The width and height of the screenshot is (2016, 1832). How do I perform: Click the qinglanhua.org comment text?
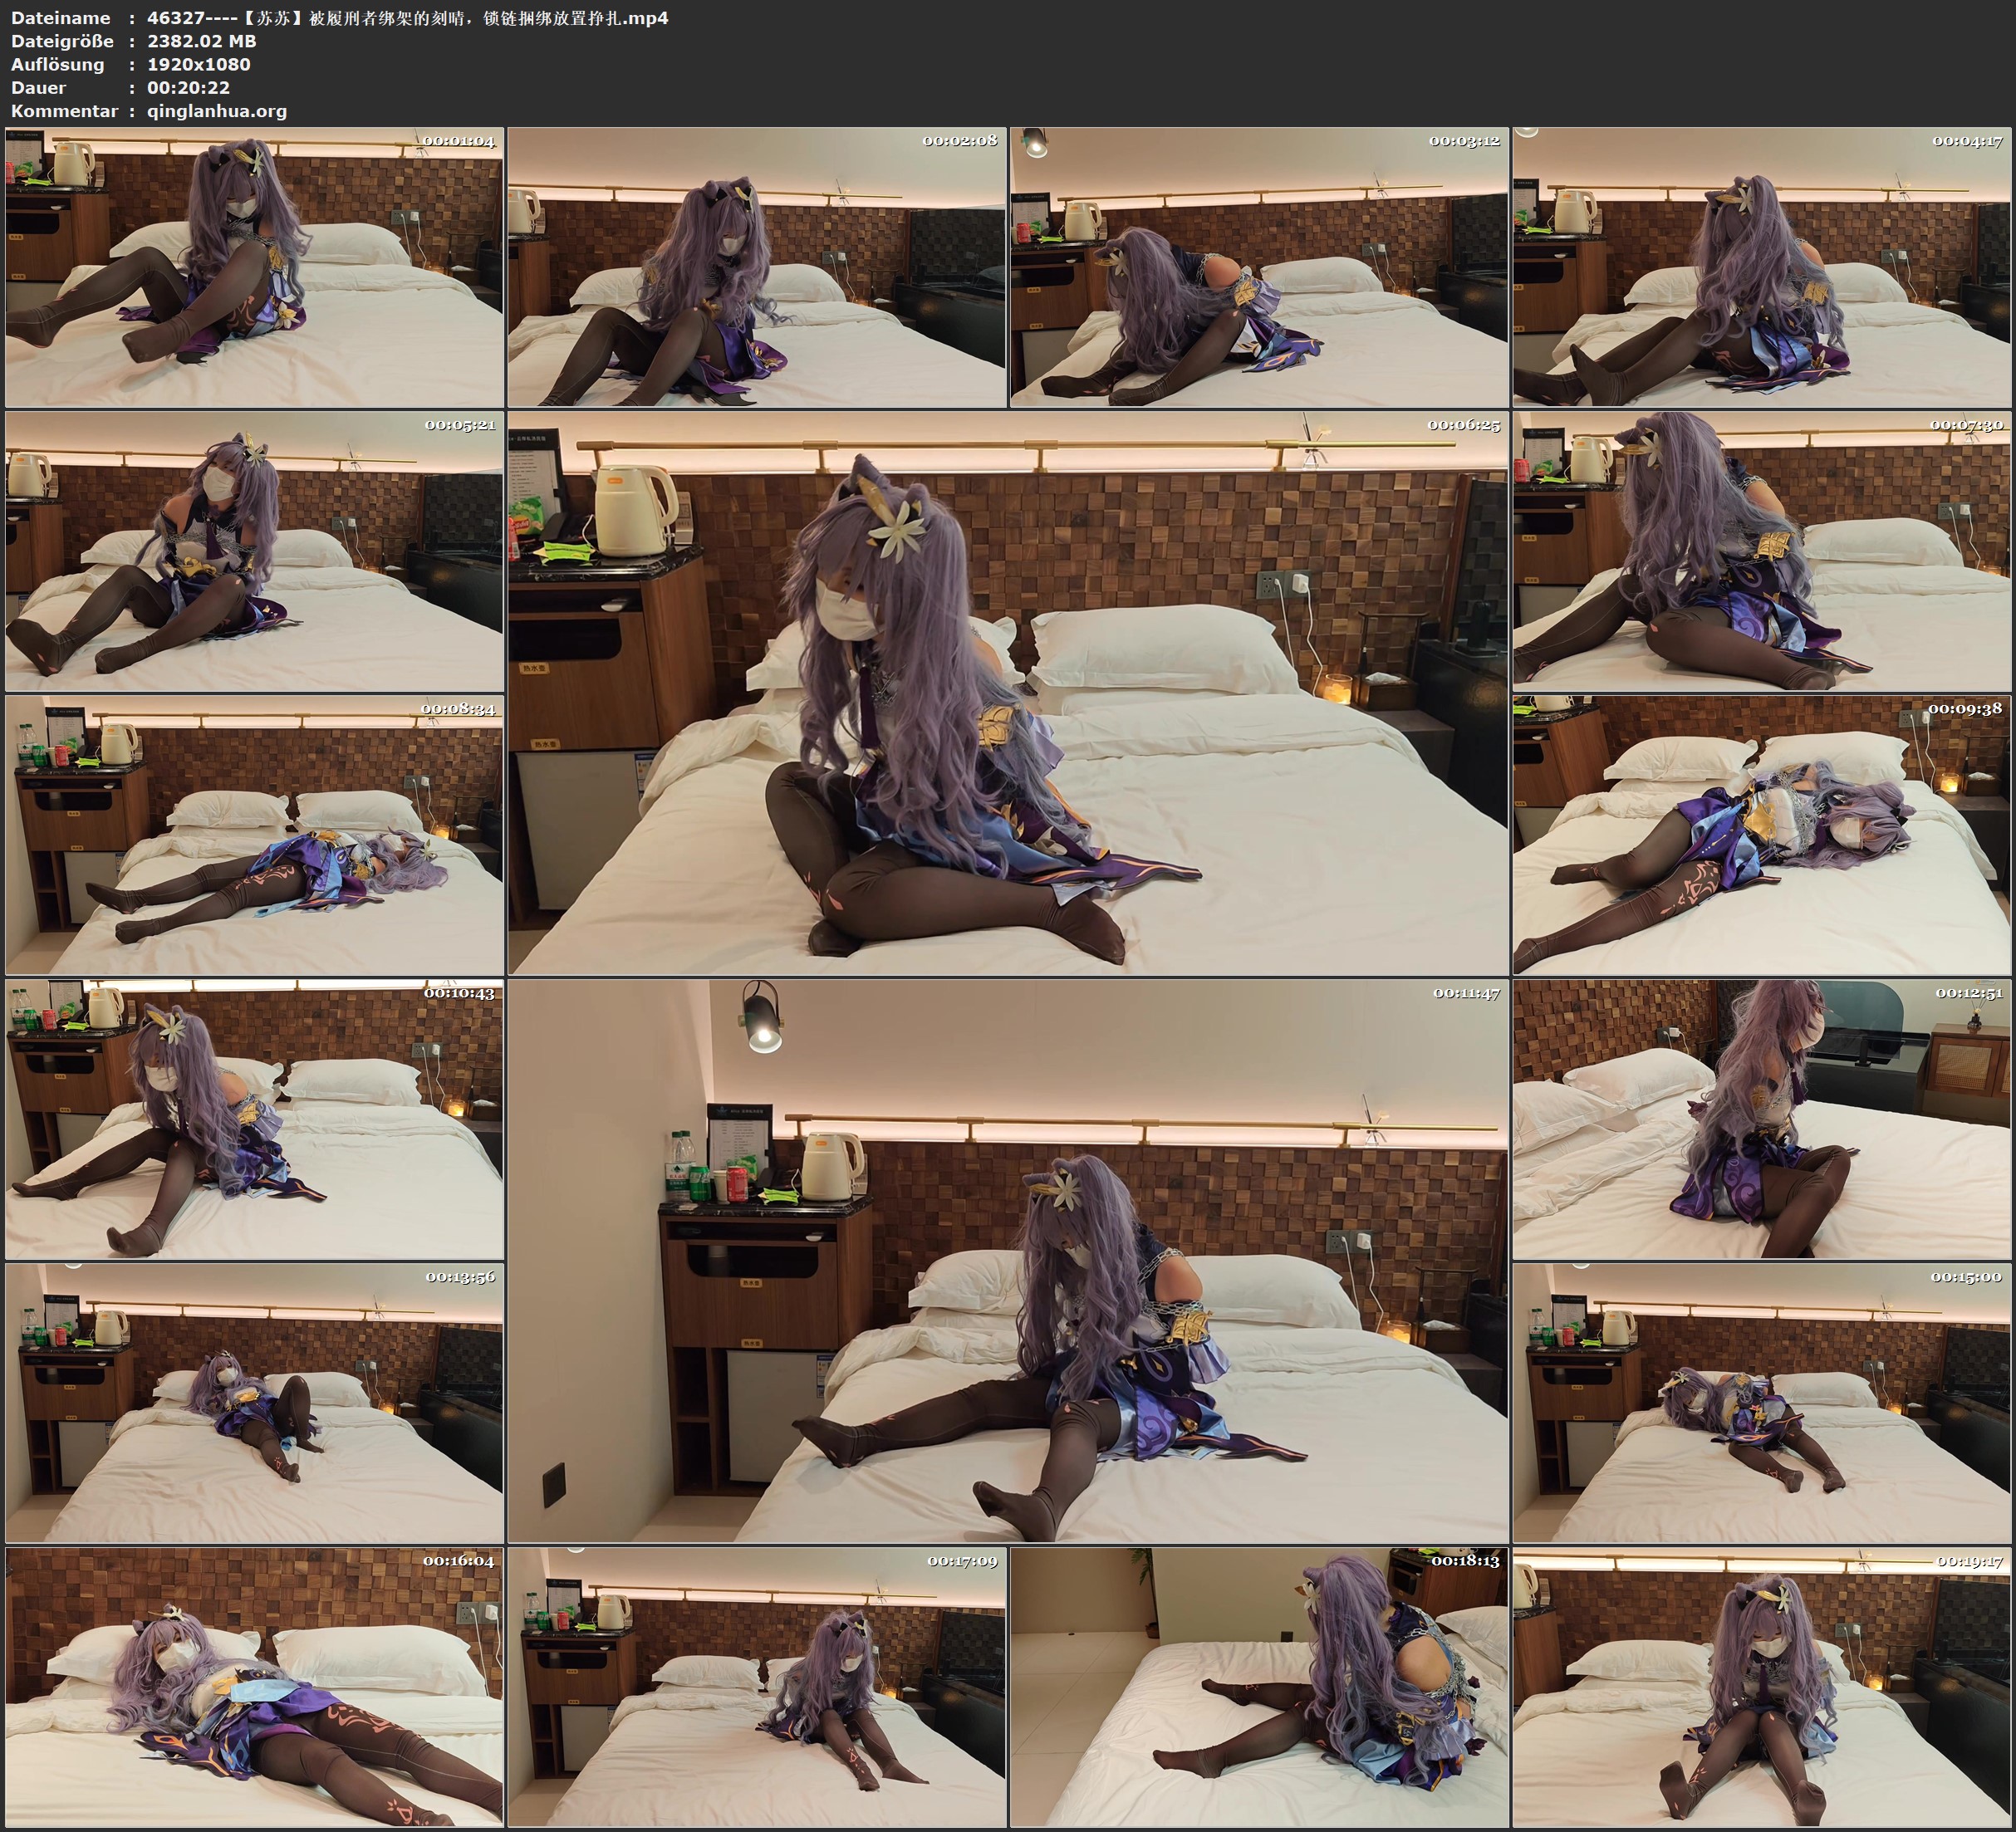(x=217, y=111)
